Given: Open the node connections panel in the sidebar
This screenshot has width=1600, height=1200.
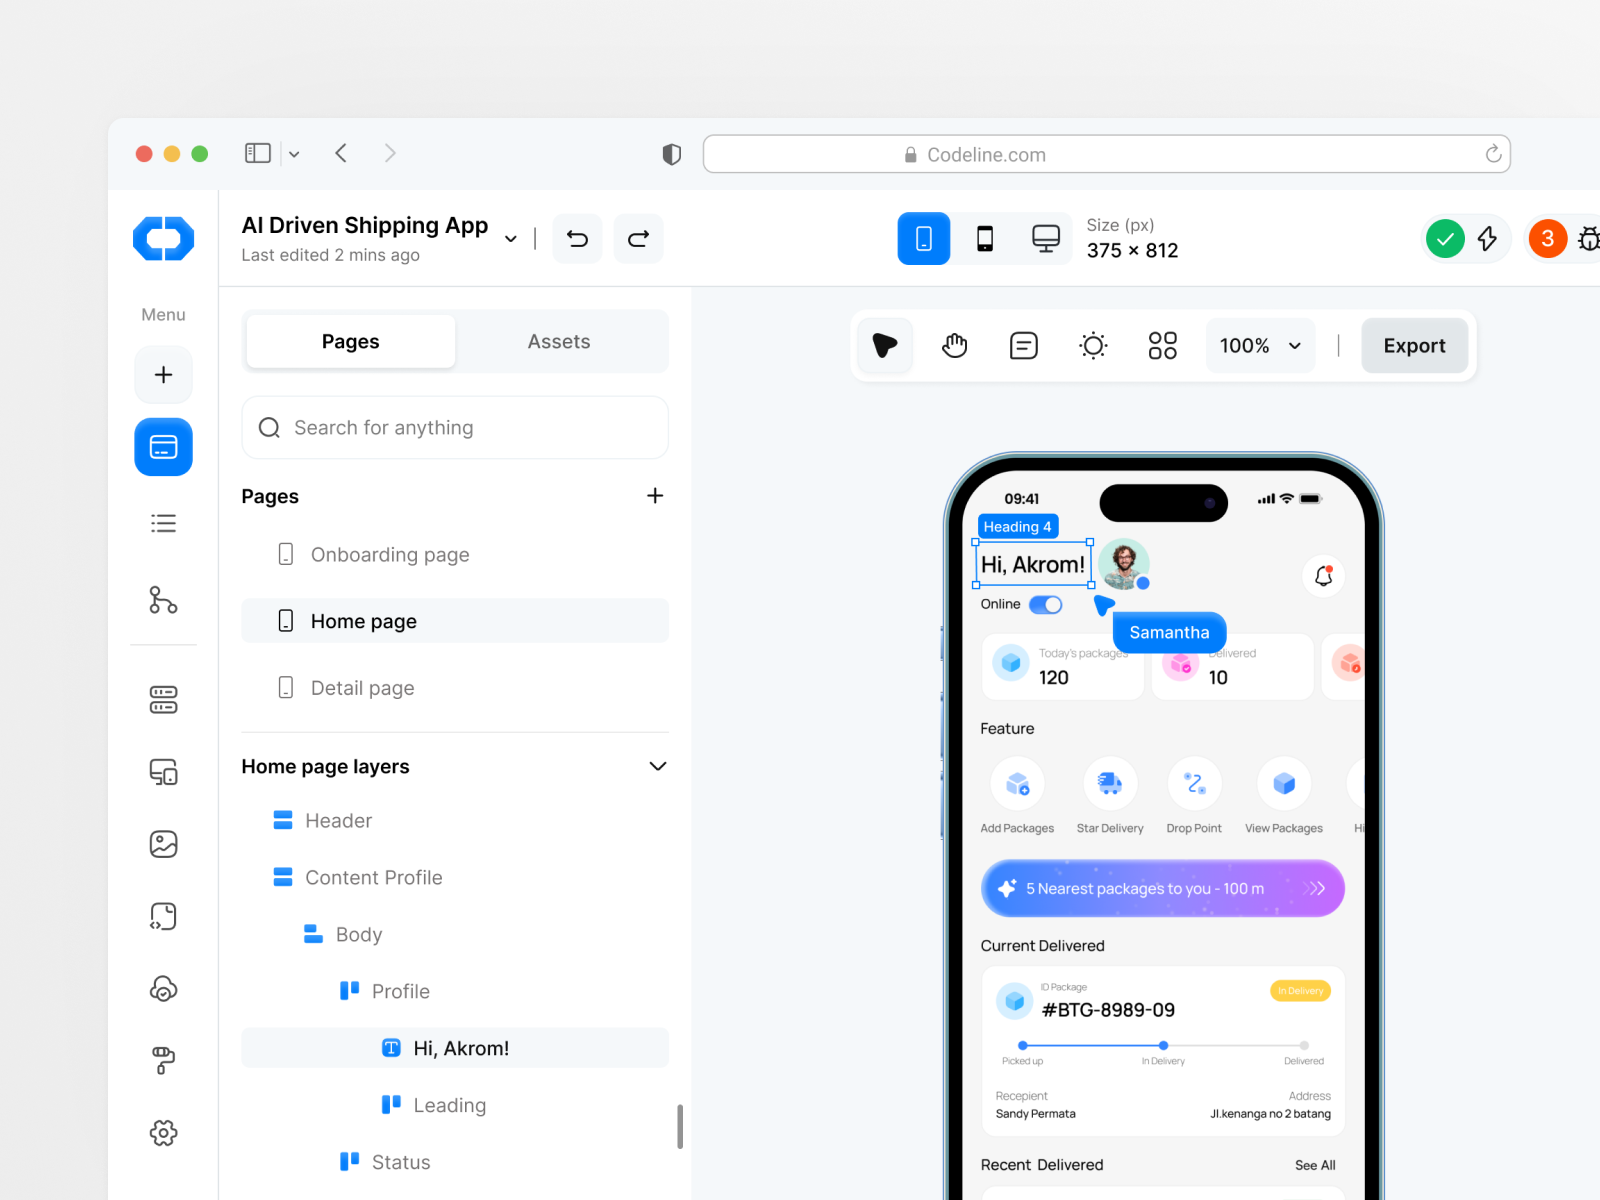Looking at the screenshot, I should [163, 601].
